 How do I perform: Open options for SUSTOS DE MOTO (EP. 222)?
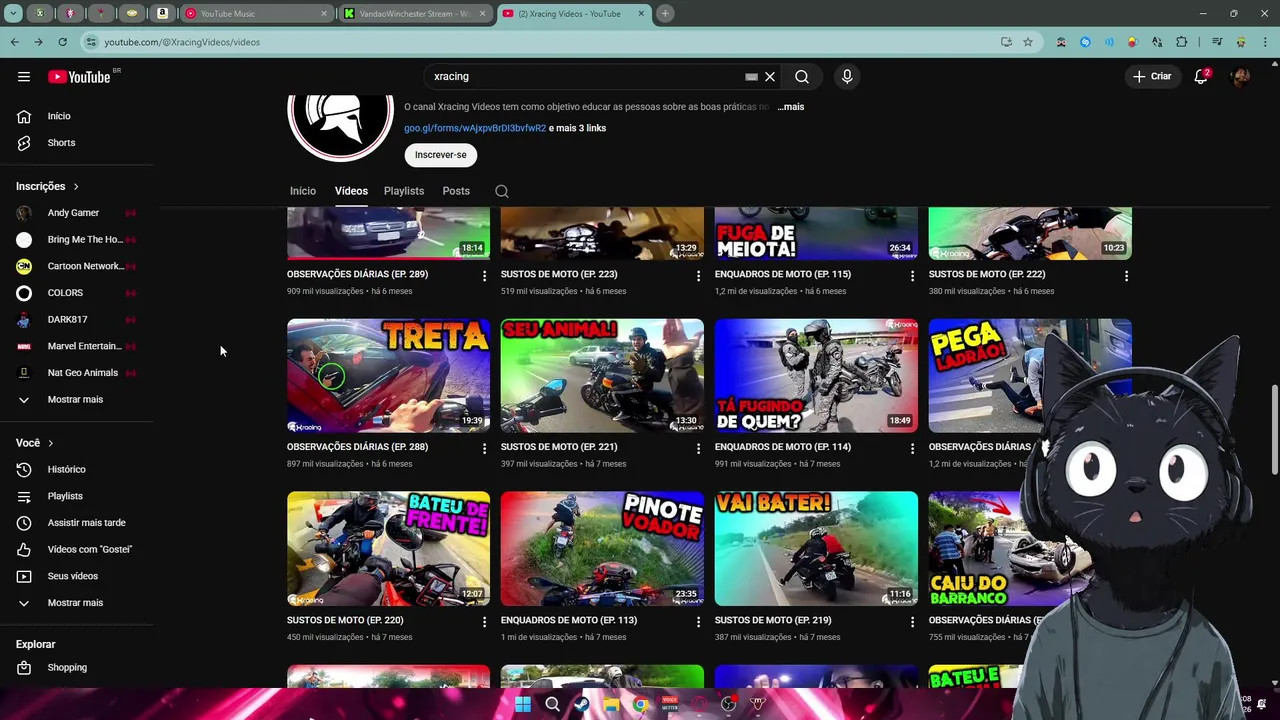tap(1126, 276)
